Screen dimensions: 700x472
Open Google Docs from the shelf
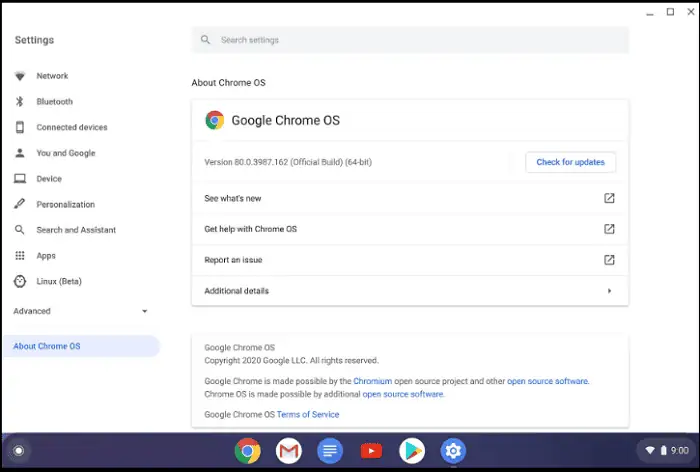[330, 451]
